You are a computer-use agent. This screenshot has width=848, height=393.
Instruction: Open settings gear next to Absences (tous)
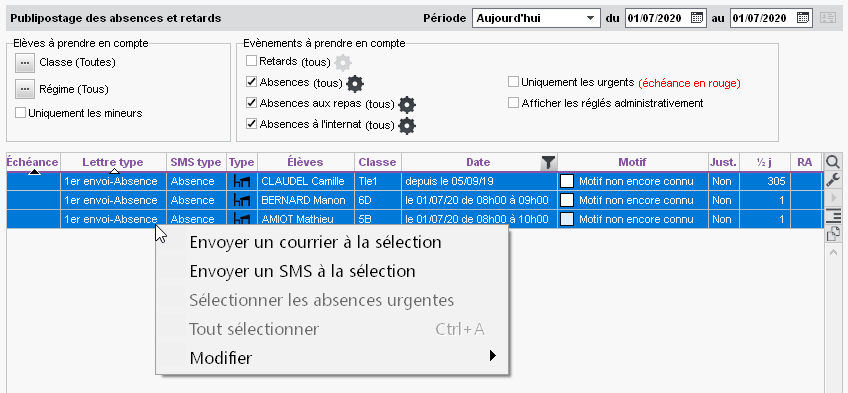click(355, 83)
